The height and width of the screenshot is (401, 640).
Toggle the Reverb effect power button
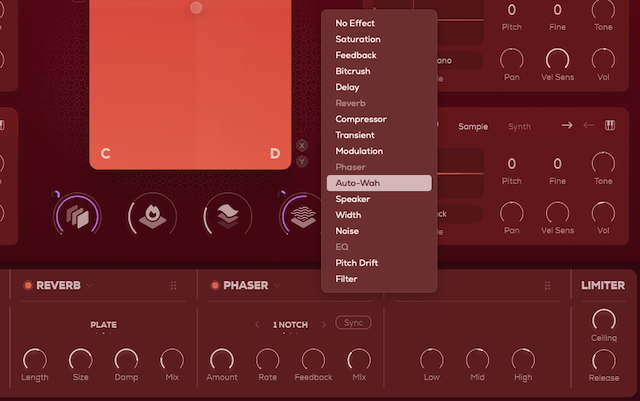pos(28,285)
